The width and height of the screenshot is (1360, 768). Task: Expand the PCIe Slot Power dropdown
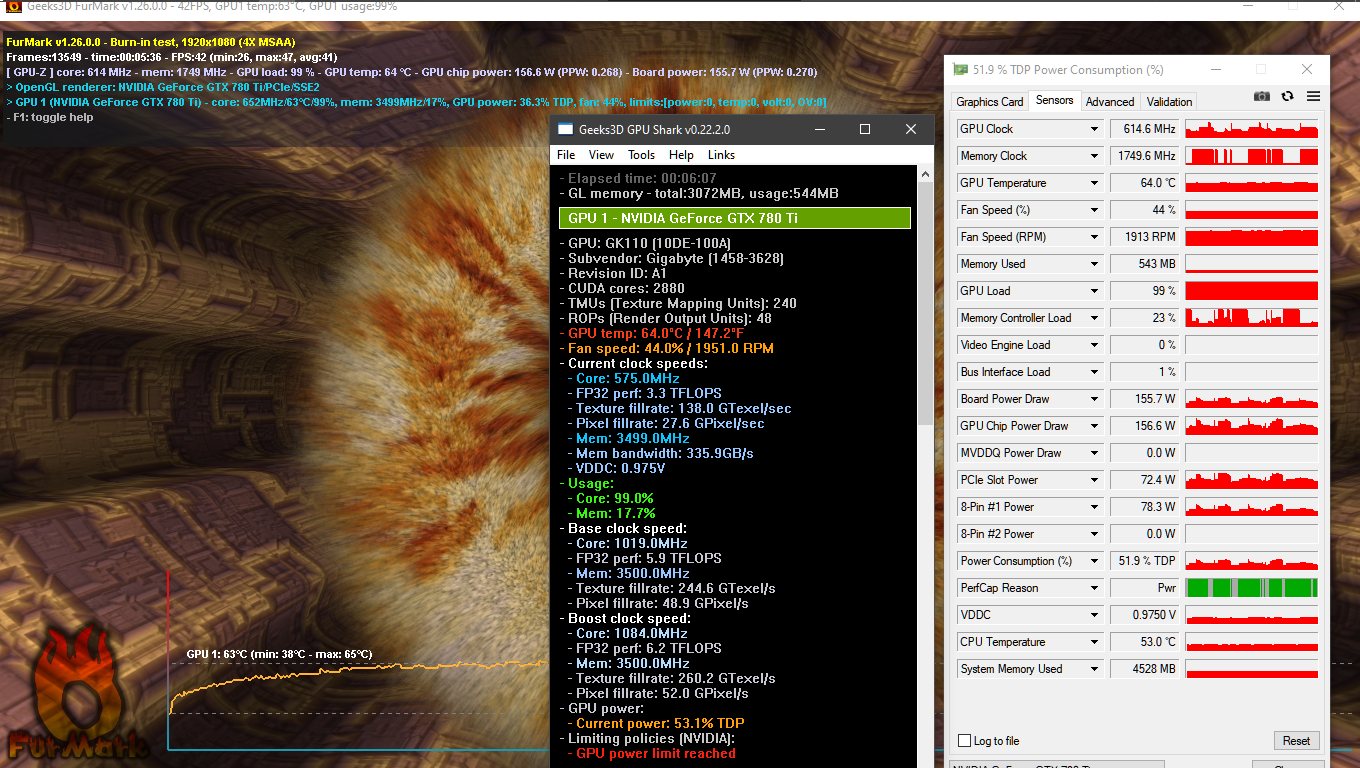pyautogui.click(x=1094, y=480)
